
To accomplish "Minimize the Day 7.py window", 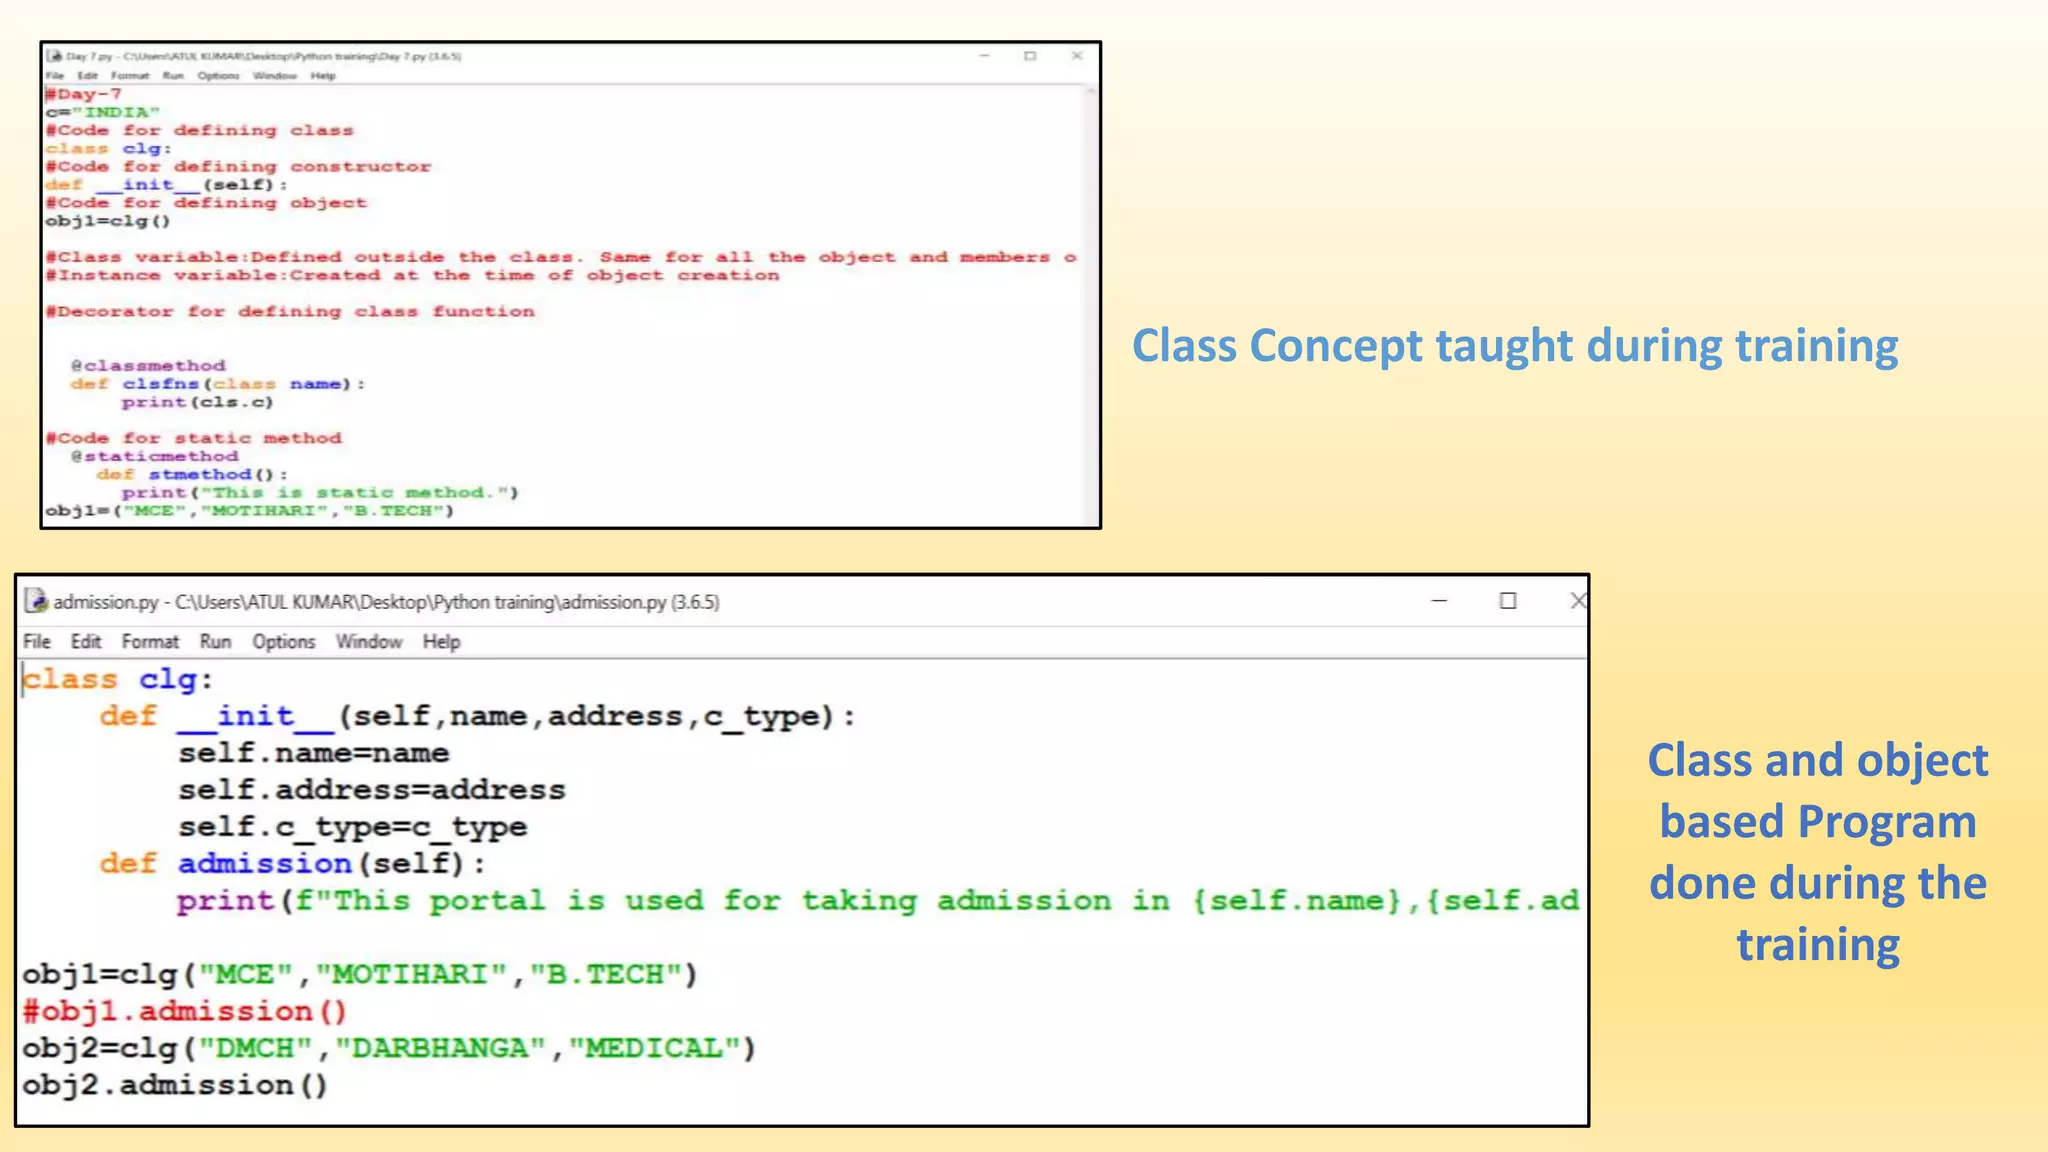I will tap(984, 56).
